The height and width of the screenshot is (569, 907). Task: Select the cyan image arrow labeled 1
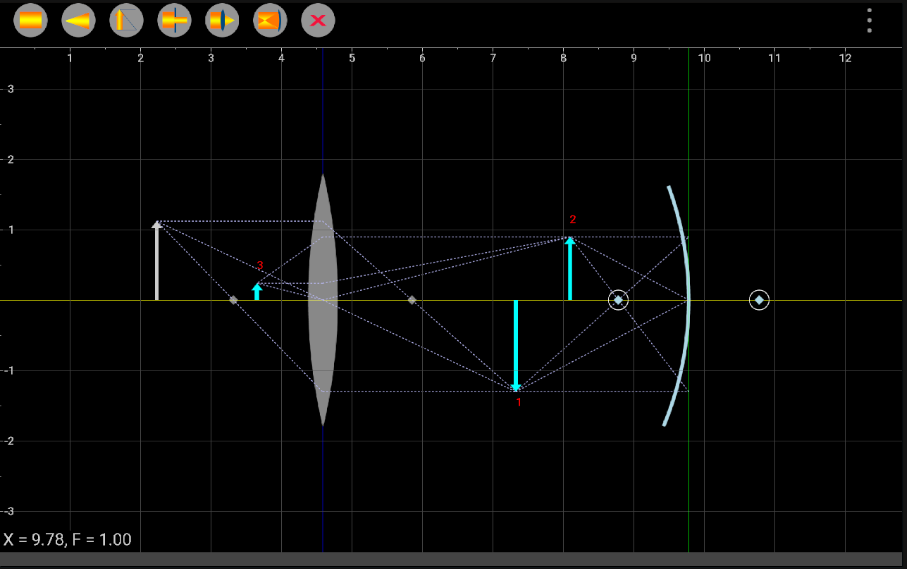click(516, 345)
